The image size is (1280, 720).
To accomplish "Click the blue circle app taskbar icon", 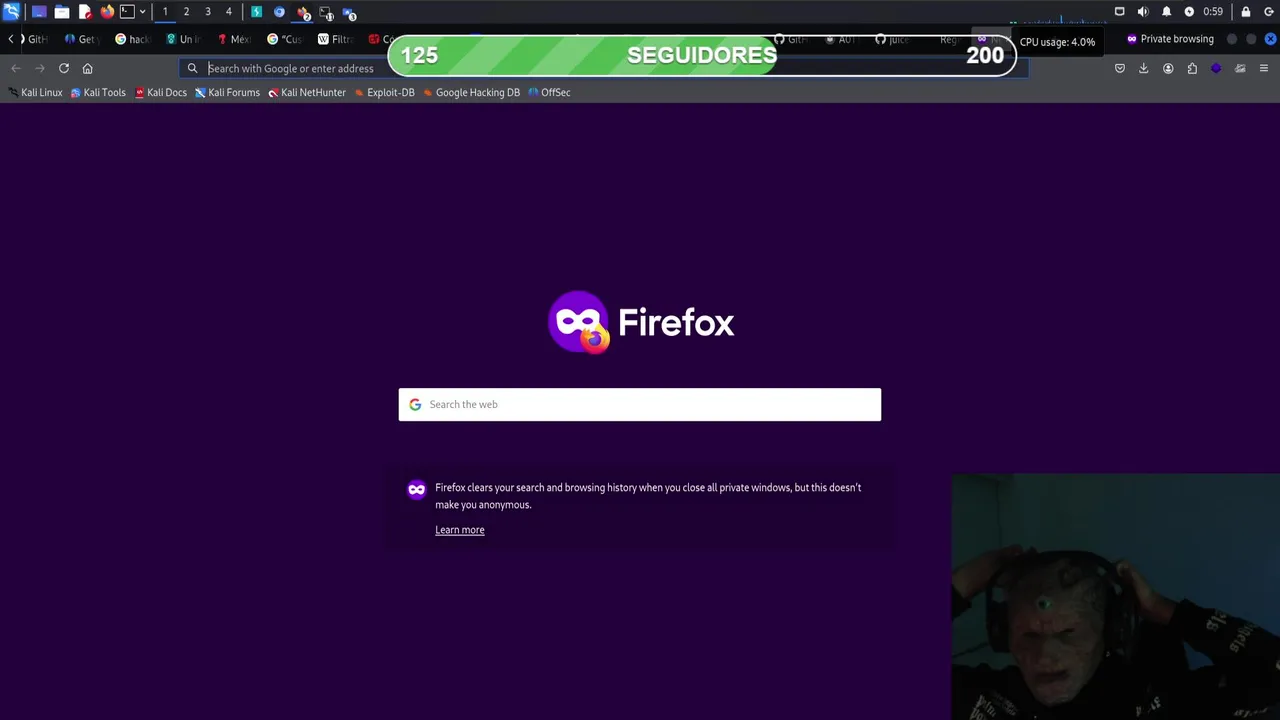I will click(279, 12).
